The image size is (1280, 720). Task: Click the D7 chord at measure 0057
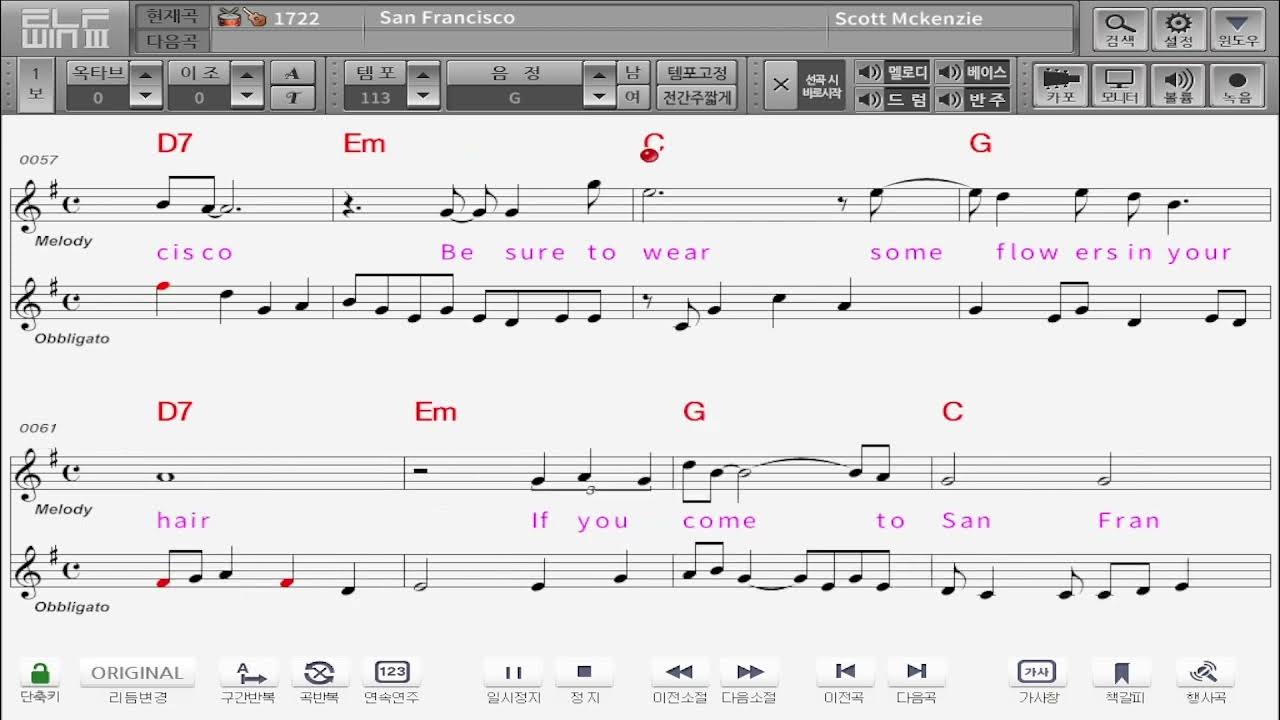174,143
